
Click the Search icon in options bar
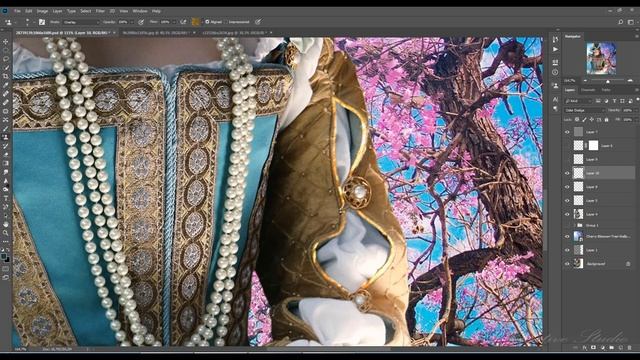pos(620,22)
